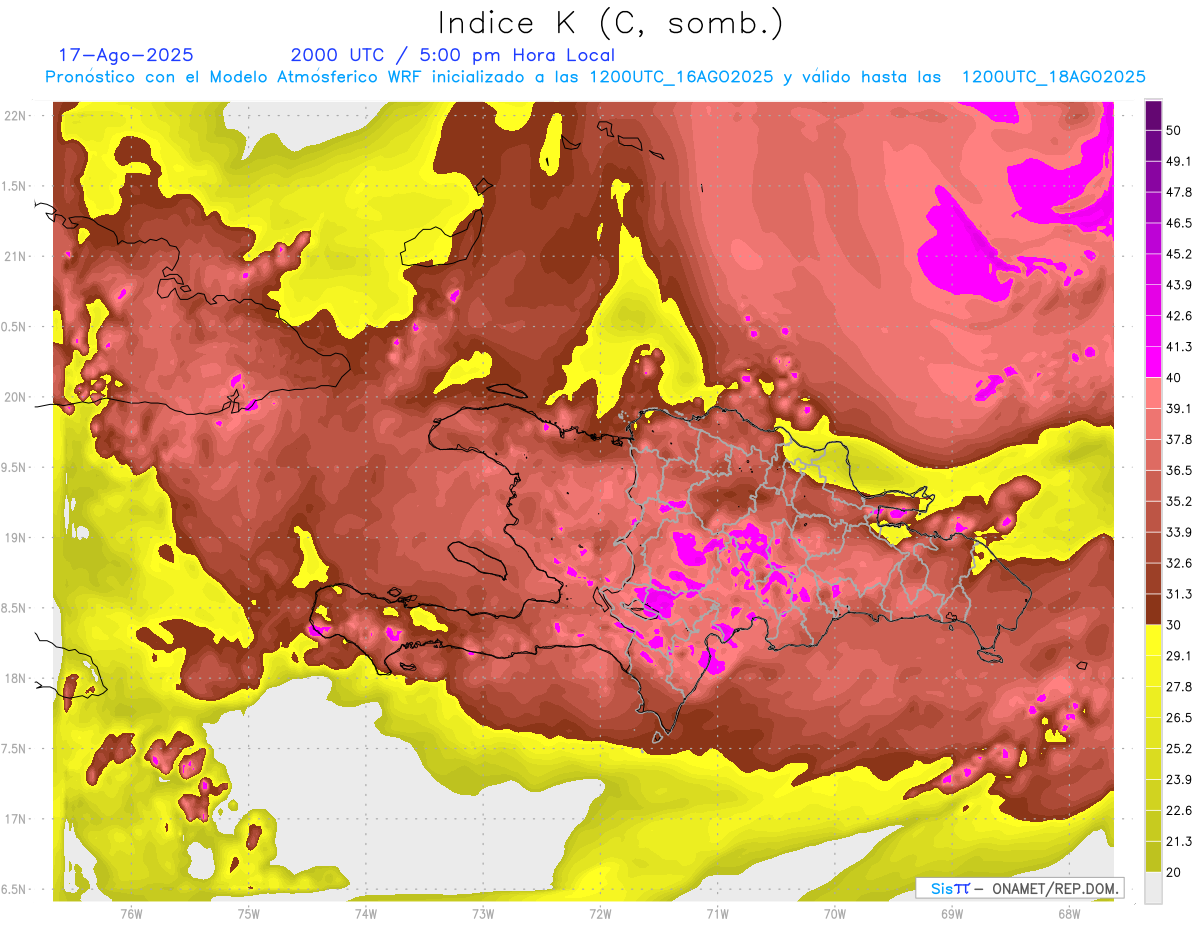Image resolution: width=1200 pixels, height=927 pixels.
Task: Click the "18N" latitude axis label
Action: point(17,678)
